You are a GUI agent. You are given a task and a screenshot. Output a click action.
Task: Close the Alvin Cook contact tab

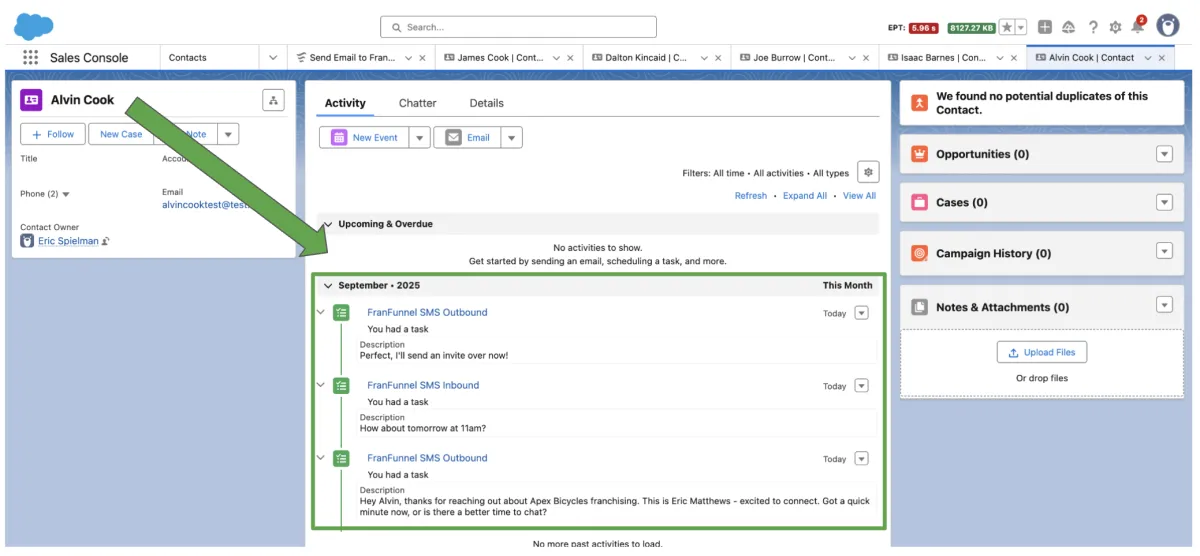(1163, 58)
